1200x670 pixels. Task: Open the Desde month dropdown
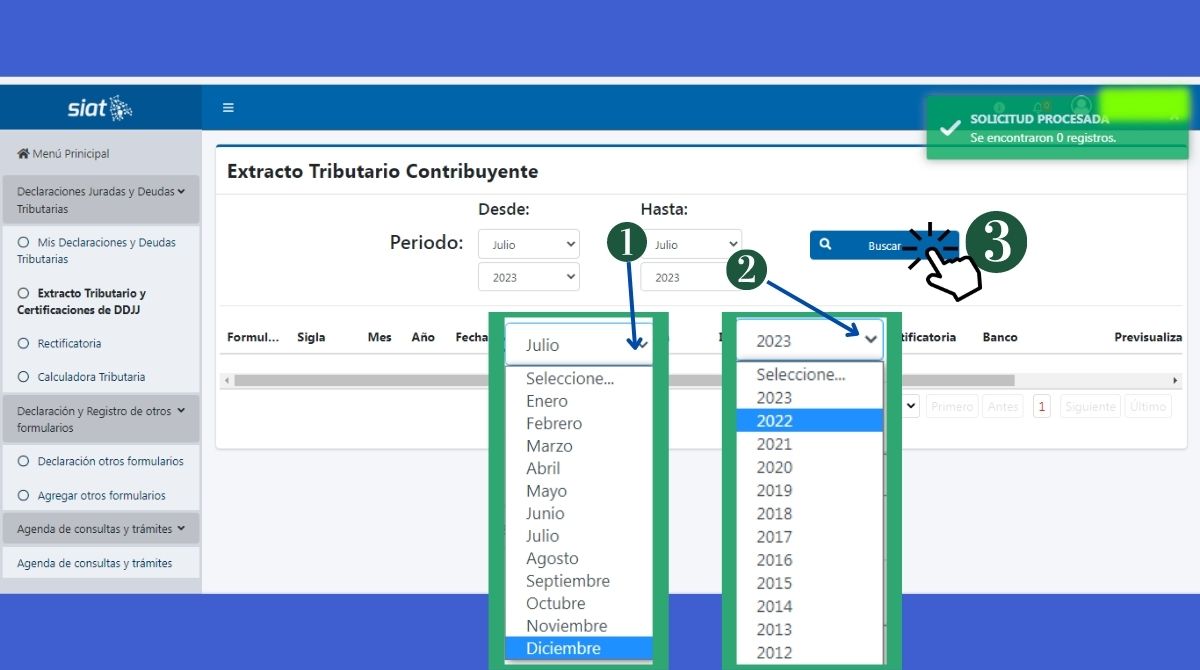pos(528,245)
